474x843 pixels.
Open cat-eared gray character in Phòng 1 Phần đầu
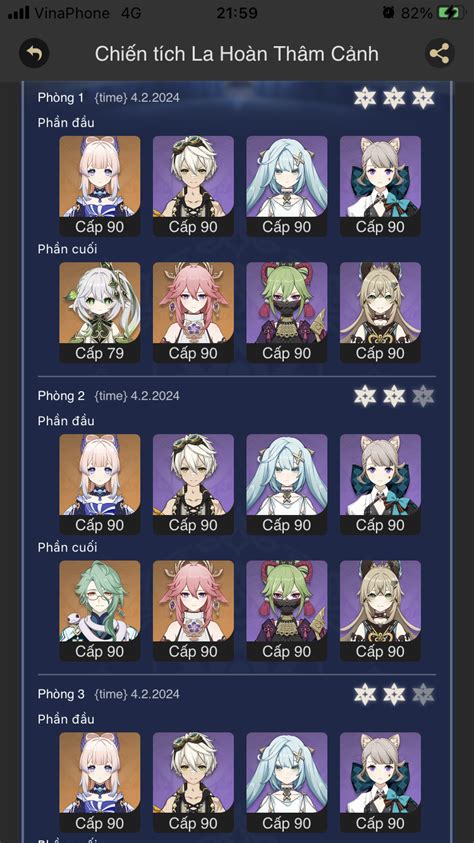click(380, 186)
